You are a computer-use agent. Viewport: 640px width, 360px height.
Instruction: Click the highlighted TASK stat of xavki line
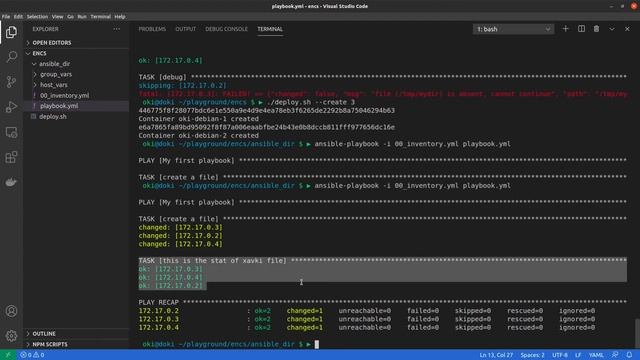click(x=382, y=260)
